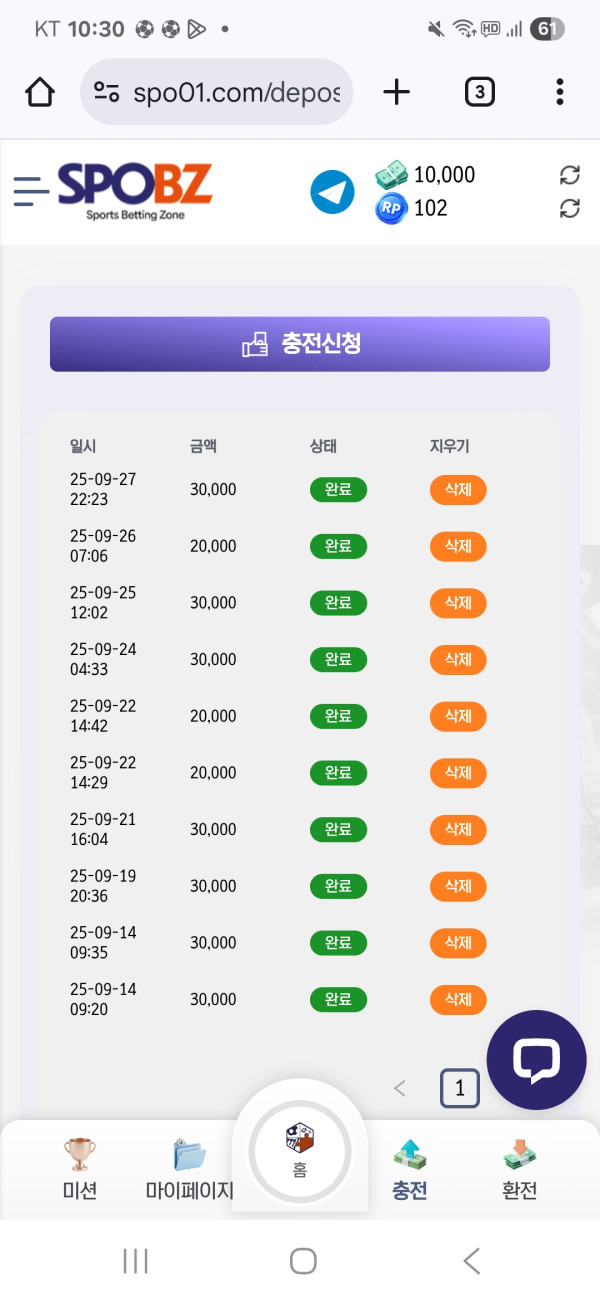The height and width of the screenshot is (1300, 600).
Task: Open the live chat support bubble
Action: 536,1060
